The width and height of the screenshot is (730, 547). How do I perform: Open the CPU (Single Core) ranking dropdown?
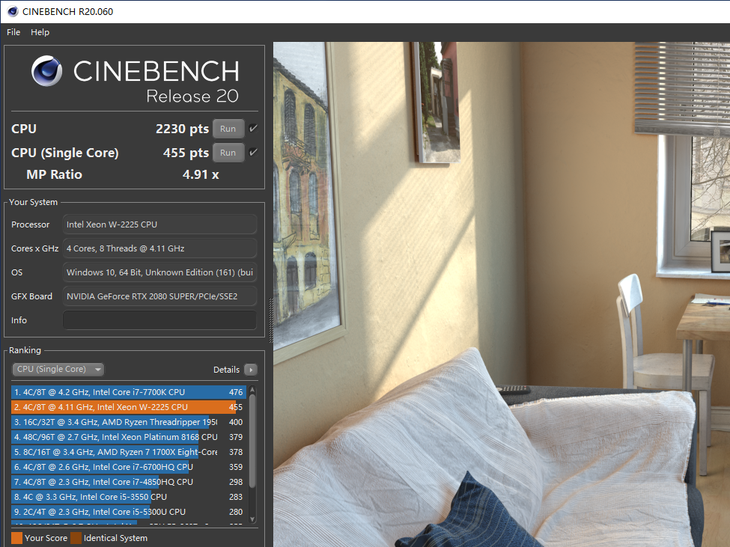coord(58,369)
